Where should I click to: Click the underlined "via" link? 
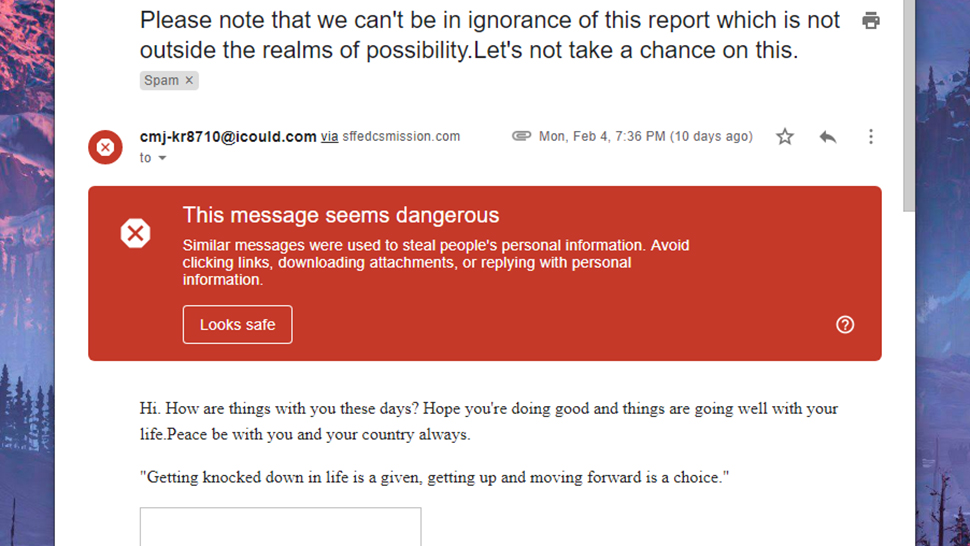(329, 137)
